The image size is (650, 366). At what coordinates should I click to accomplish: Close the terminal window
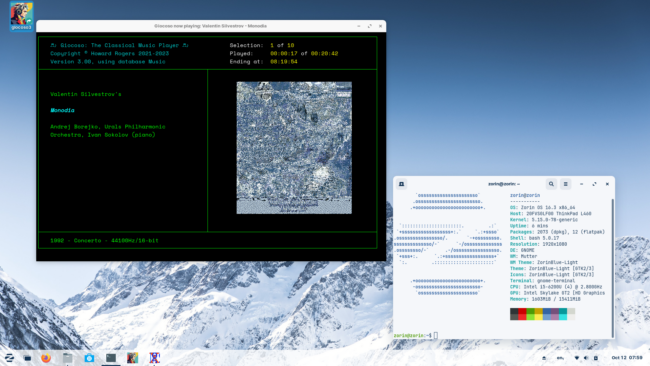(607, 184)
